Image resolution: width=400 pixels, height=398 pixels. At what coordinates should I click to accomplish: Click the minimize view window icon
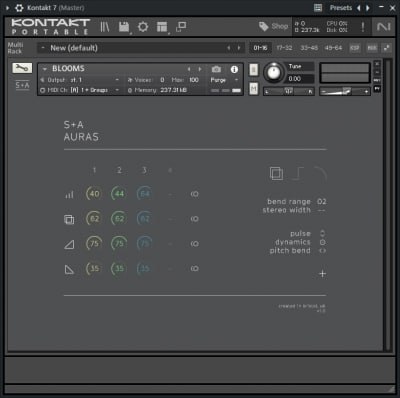181,27
